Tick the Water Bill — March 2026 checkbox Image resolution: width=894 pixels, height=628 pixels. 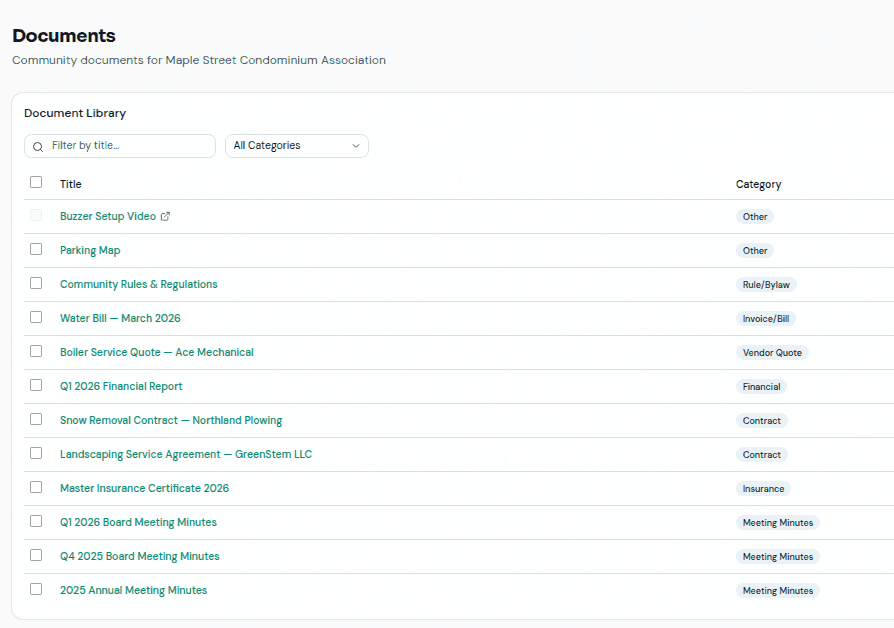(x=36, y=317)
